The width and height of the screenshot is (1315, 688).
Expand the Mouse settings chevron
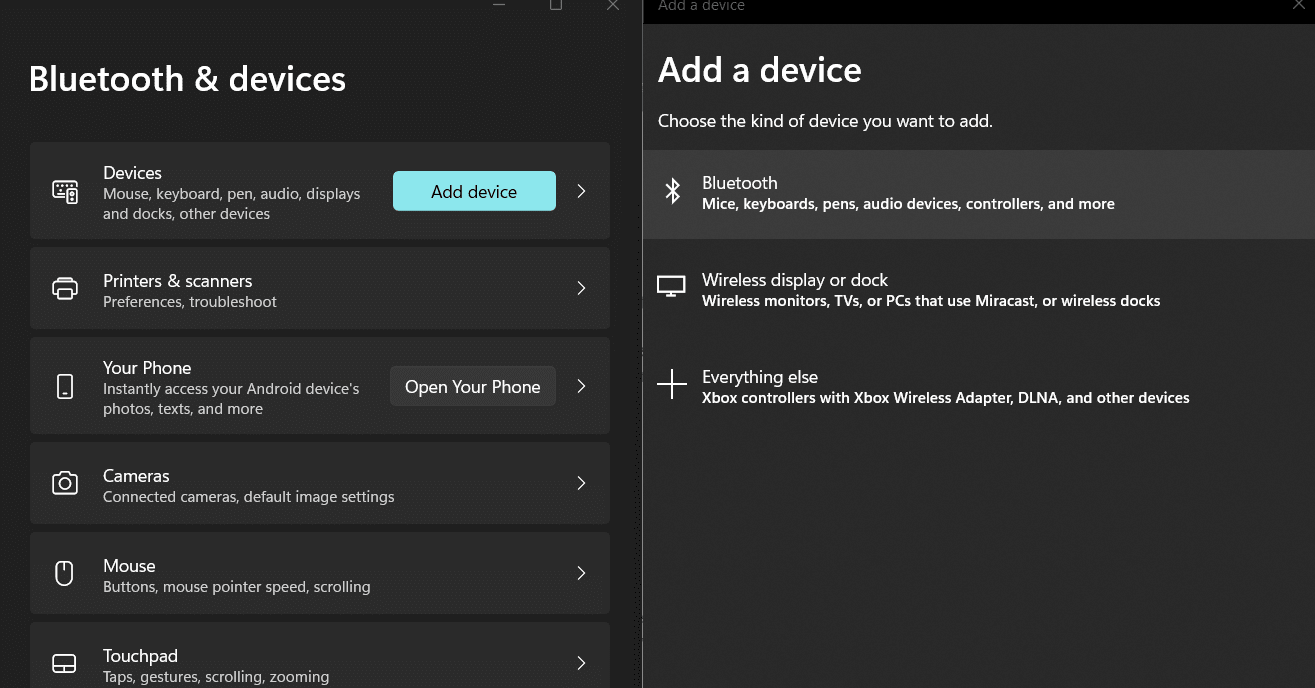(x=581, y=573)
